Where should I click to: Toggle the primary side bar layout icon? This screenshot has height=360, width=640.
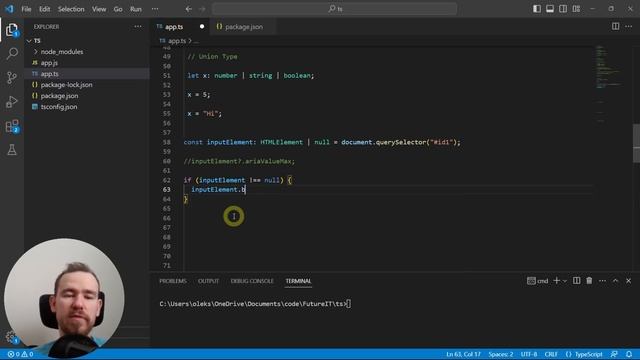point(537,9)
